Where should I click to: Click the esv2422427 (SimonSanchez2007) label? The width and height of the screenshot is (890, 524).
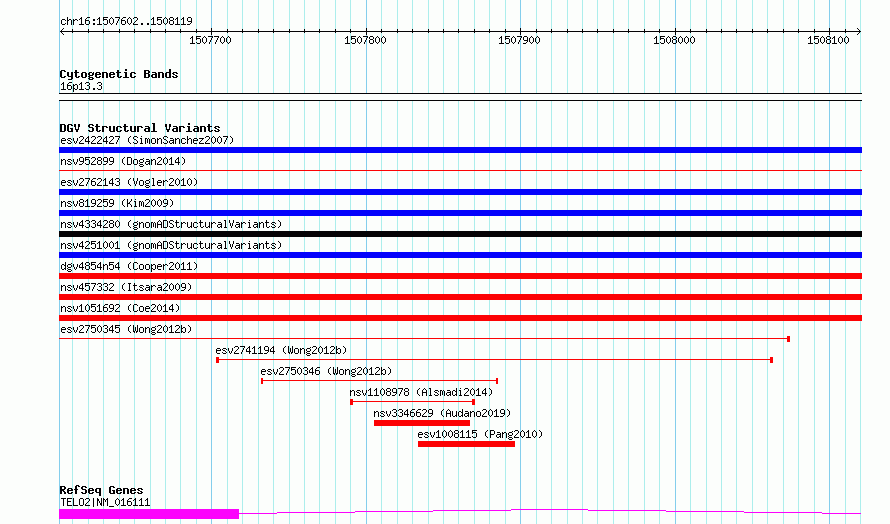(147, 140)
